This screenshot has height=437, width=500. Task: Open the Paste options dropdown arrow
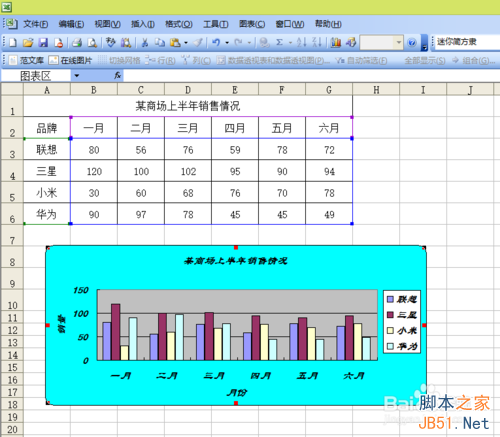pyautogui.click(x=186, y=43)
